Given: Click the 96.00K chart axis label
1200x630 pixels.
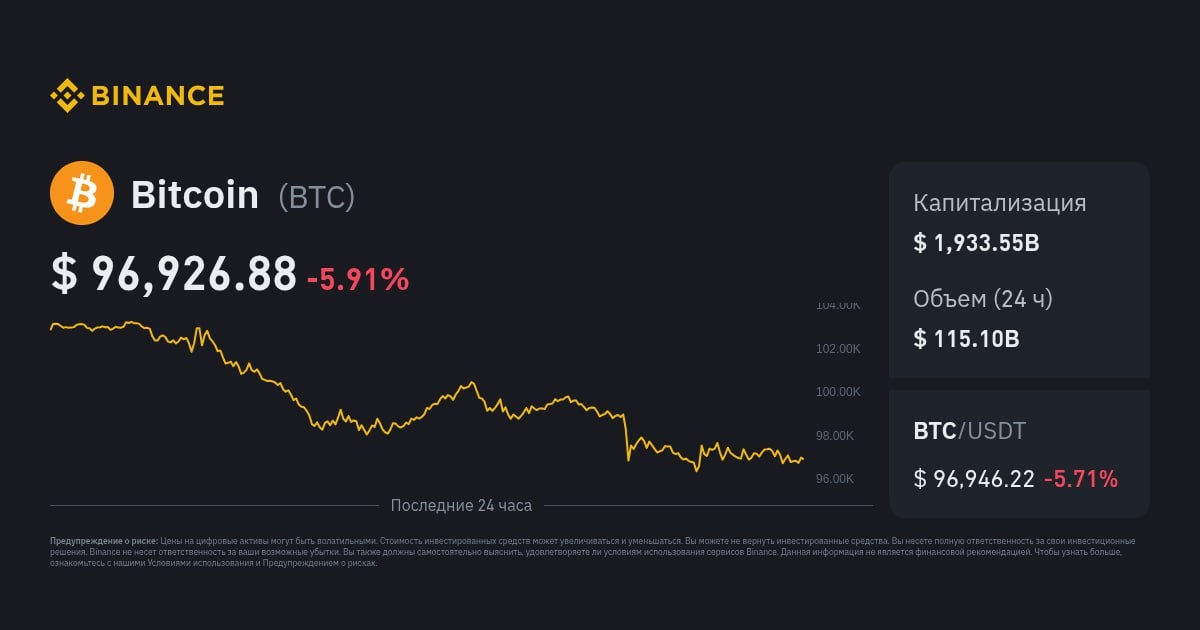Looking at the screenshot, I should [835, 479].
